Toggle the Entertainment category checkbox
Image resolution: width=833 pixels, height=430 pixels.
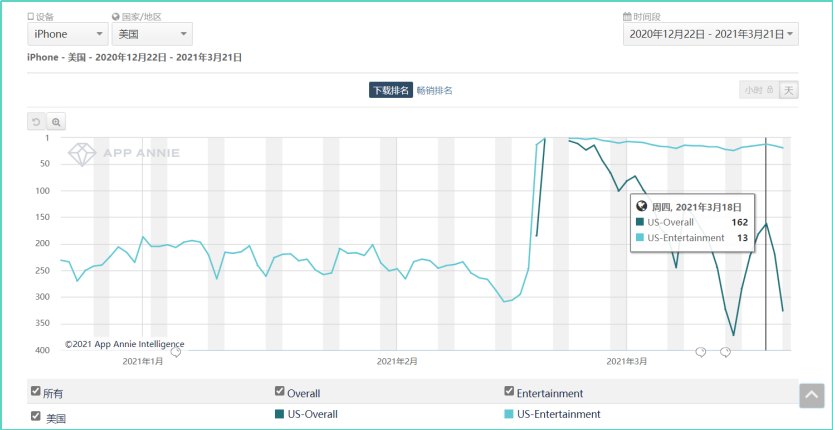click(x=510, y=392)
